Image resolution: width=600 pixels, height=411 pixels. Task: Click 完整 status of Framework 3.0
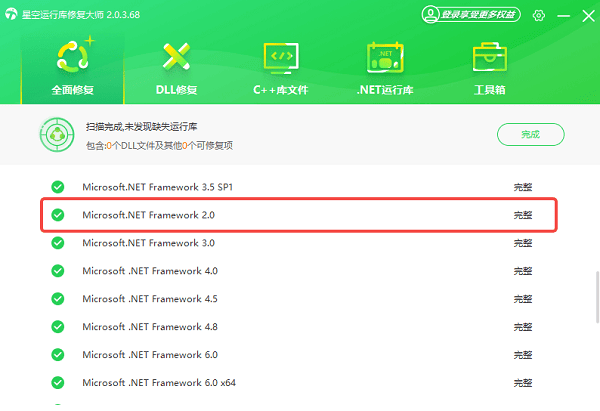pos(523,243)
